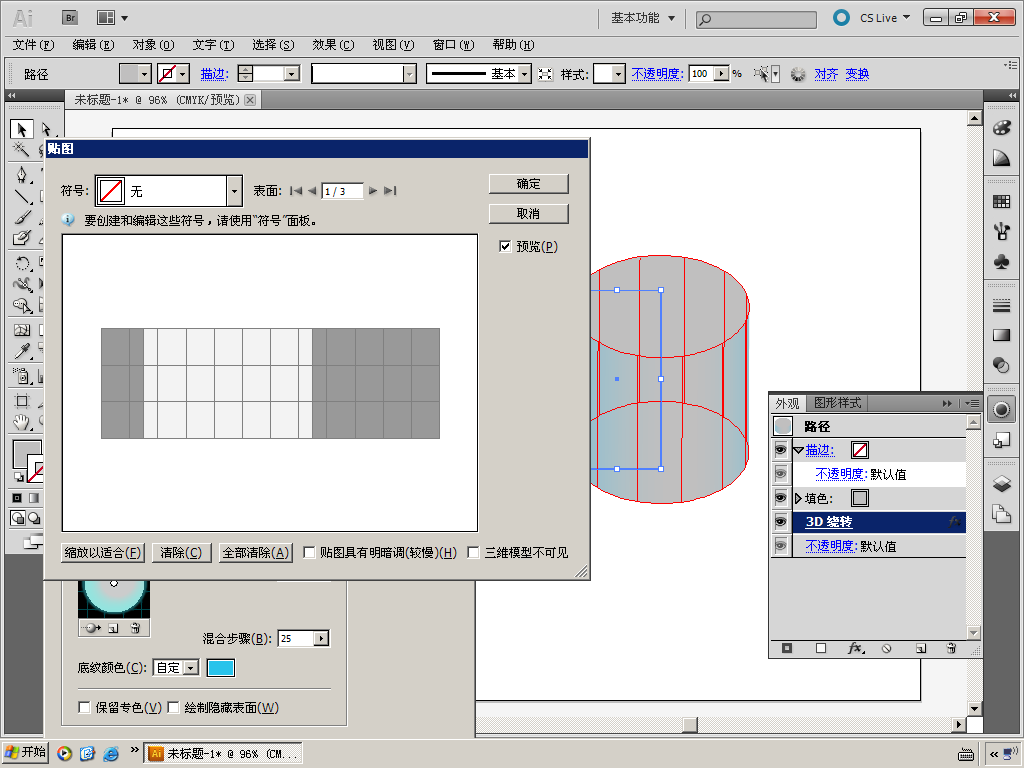Click the 全部清除(A) button
Screen dimensions: 1024x768
(x=255, y=552)
